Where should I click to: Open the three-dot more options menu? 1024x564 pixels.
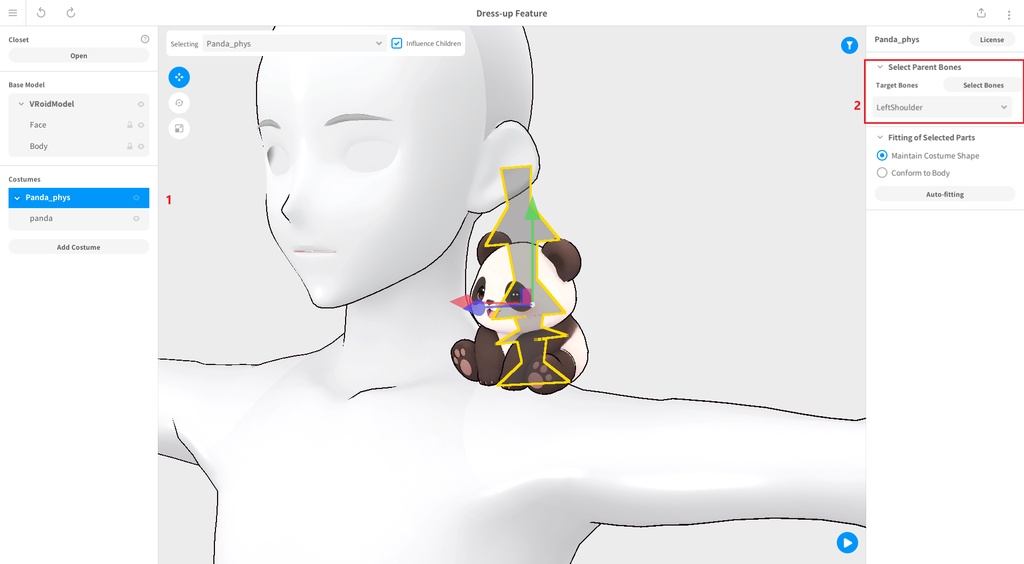[x=1008, y=14]
